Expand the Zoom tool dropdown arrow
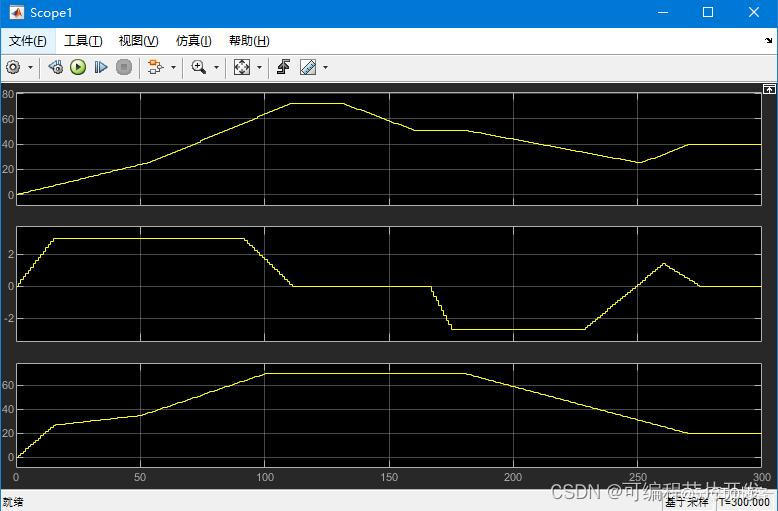Screen dimensions: 778x511 (x=216, y=67)
